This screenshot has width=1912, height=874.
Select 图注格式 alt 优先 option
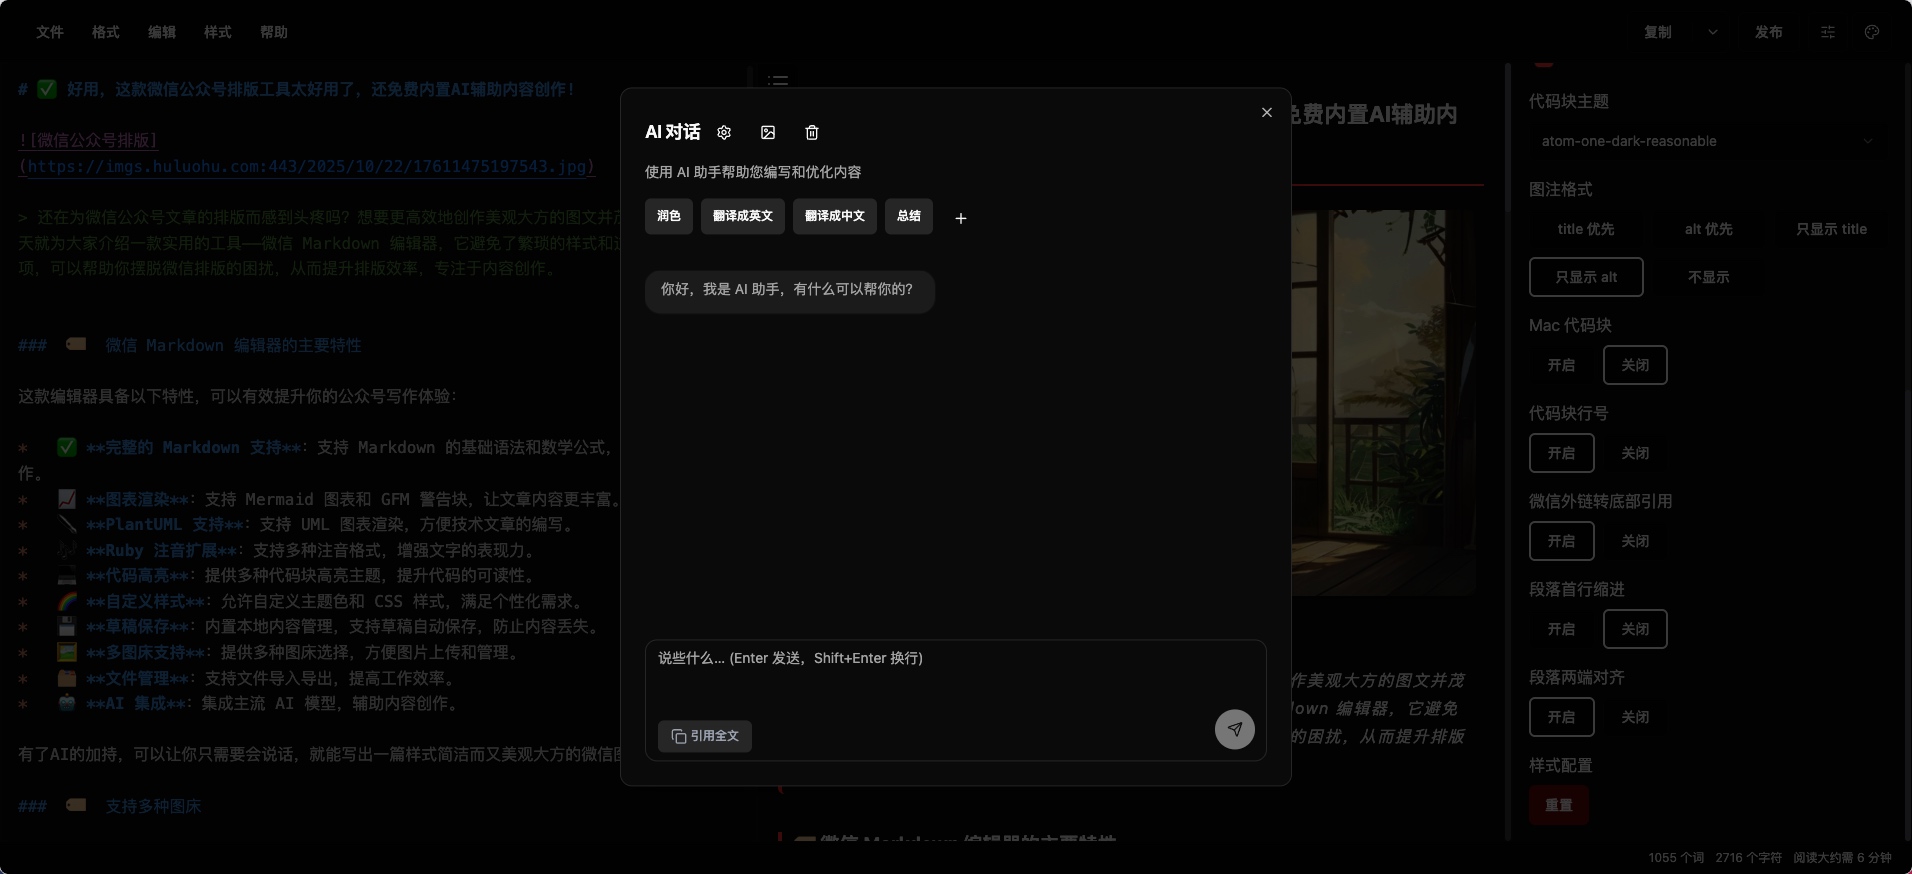[x=1709, y=229]
